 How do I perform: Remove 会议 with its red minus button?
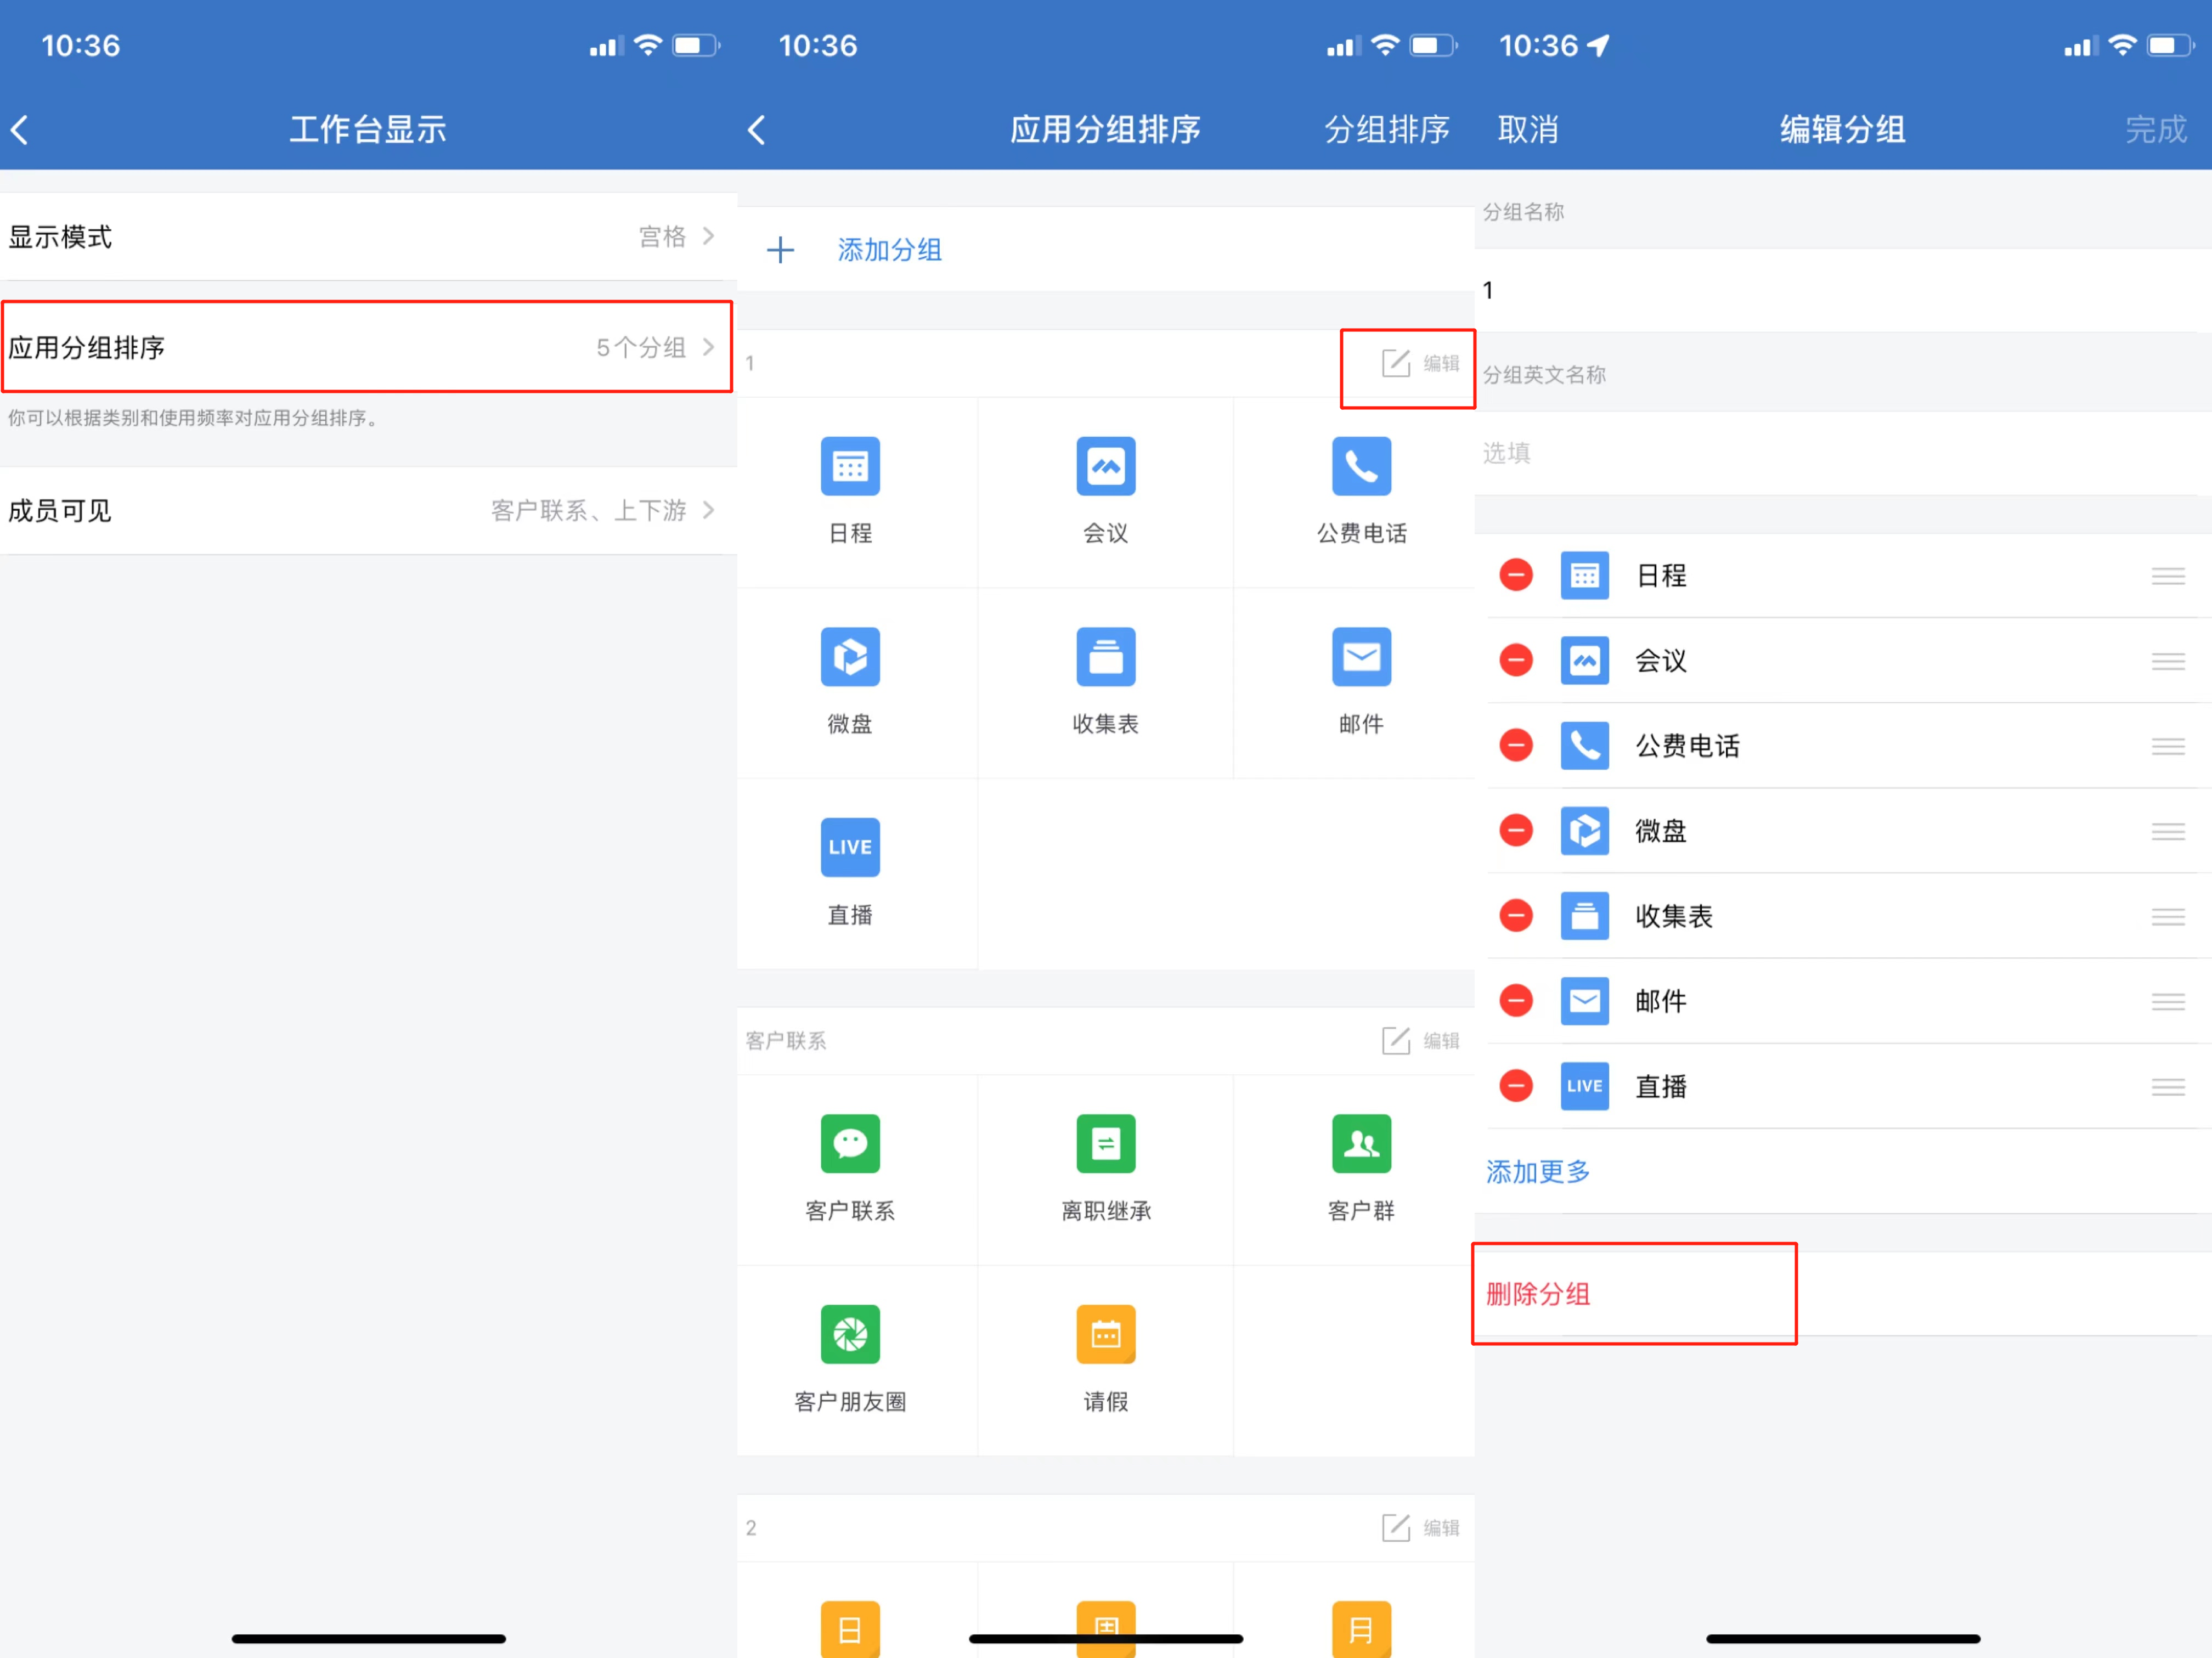[1516, 660]
